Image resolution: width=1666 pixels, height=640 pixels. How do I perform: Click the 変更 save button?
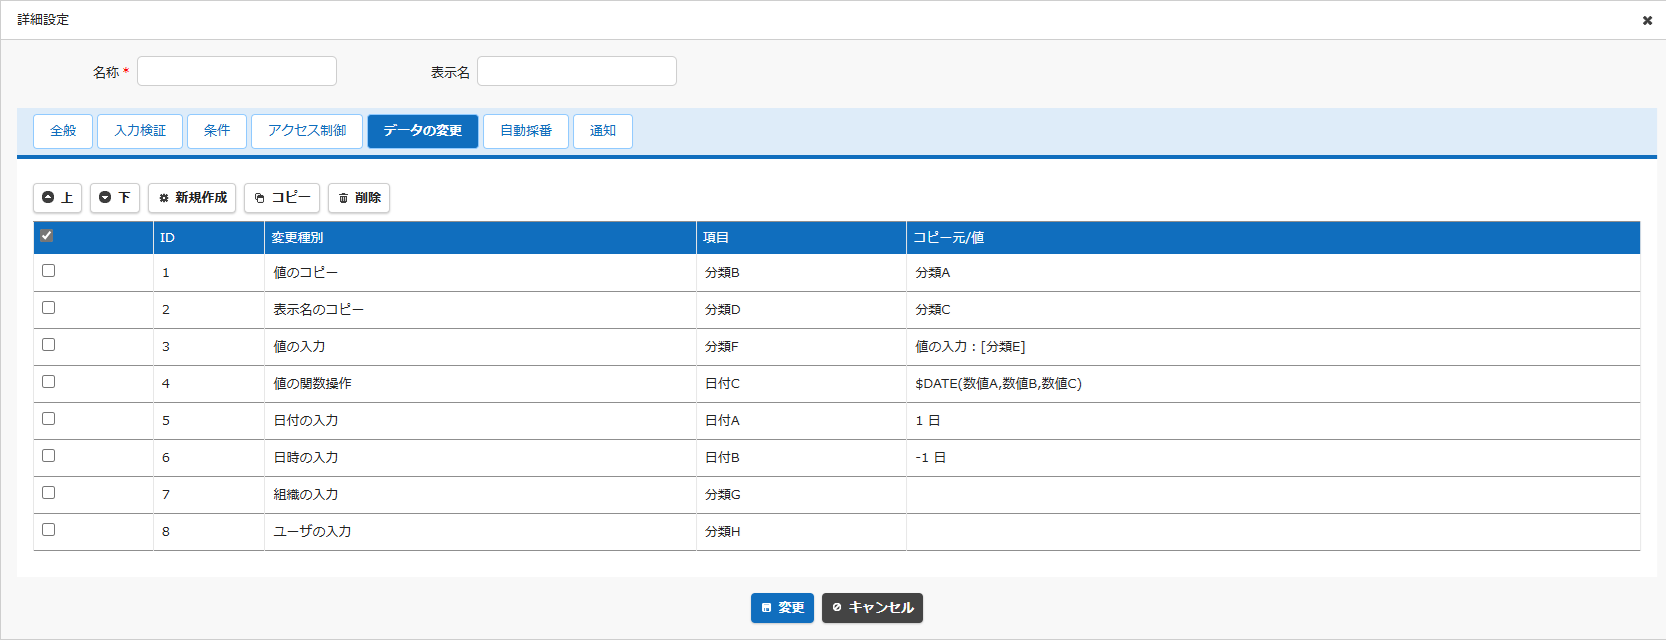tap(782, 608)
